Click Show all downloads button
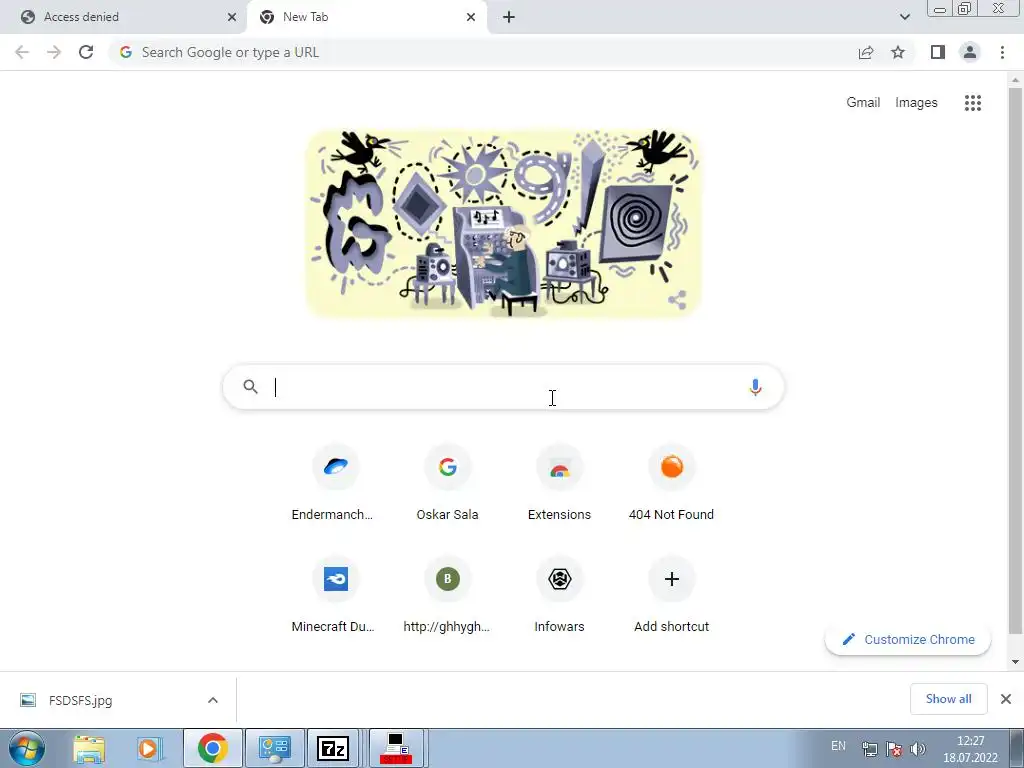This screenshot has width=1024, height=768. pyautogui.click(x=948, y=699)
